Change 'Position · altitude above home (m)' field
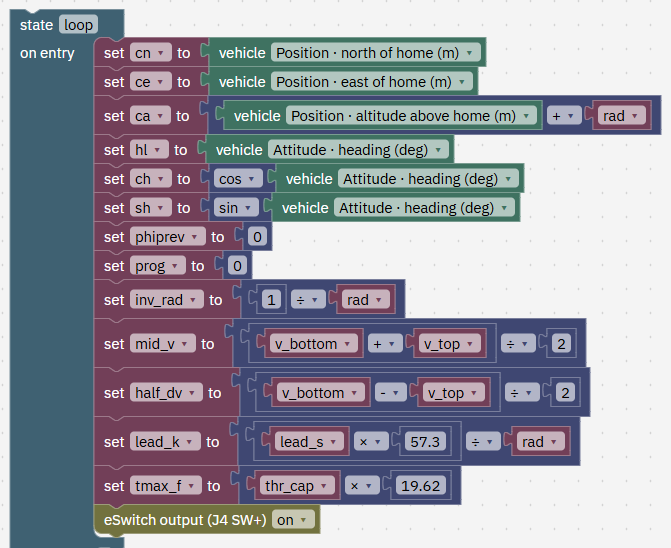 click(x=411, y=116)
